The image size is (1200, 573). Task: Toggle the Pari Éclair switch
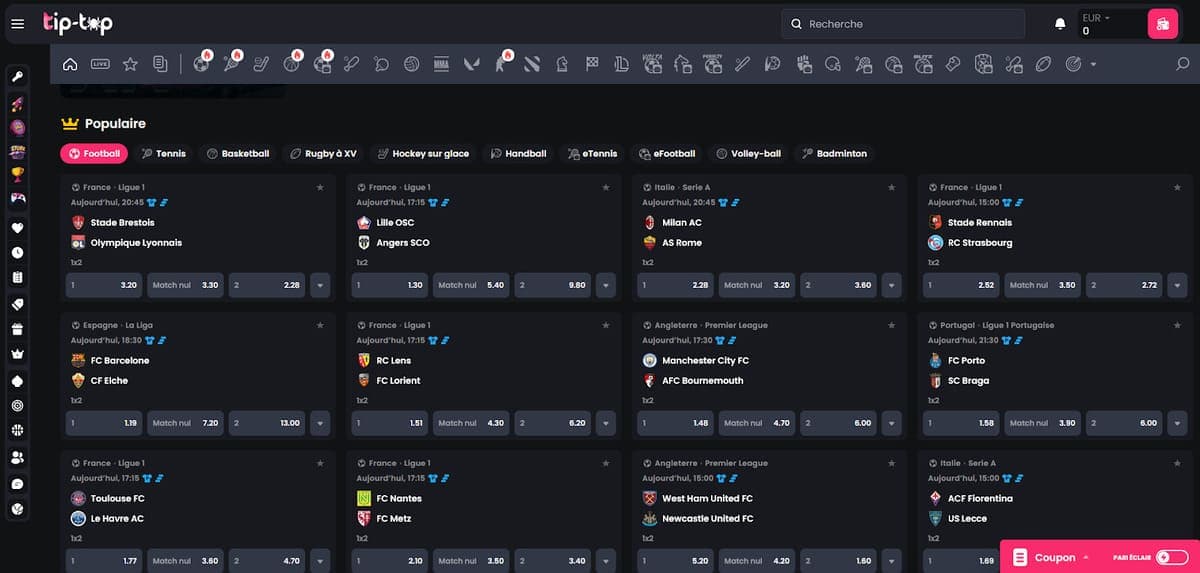[x=1173, y=557]
